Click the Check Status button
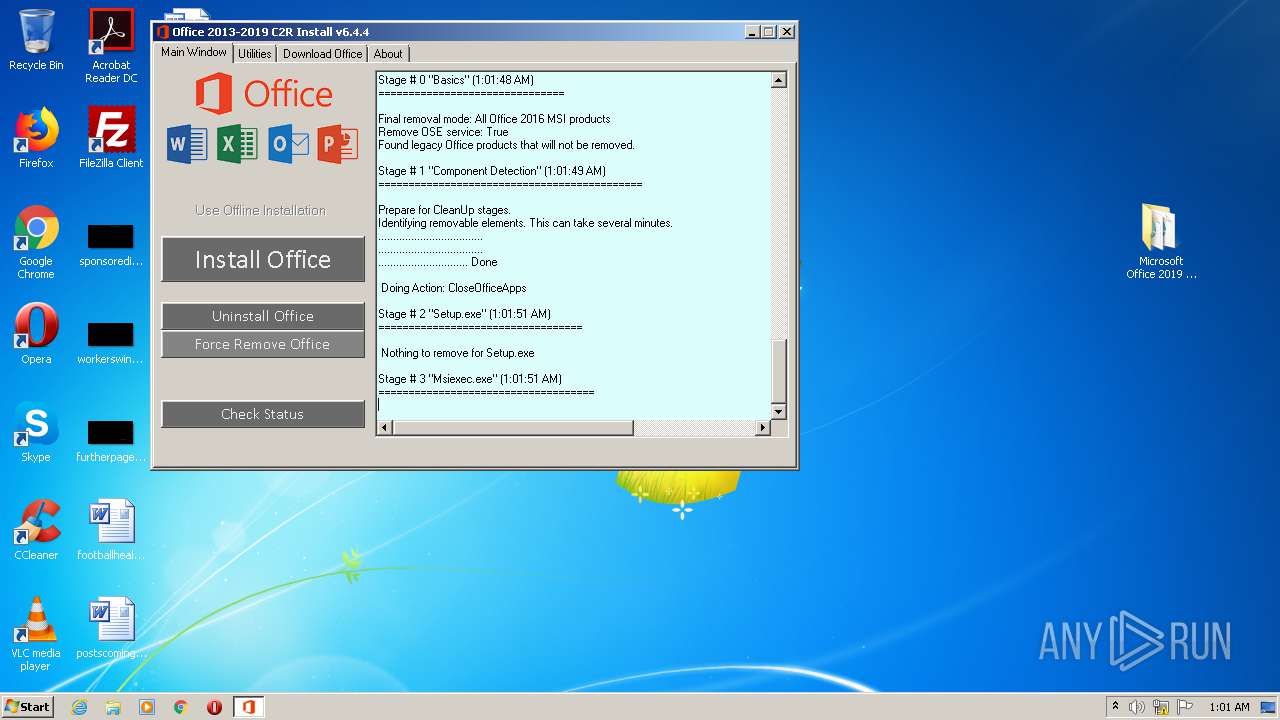This screenshot has height=720, width=1280. tap(263, 414)
